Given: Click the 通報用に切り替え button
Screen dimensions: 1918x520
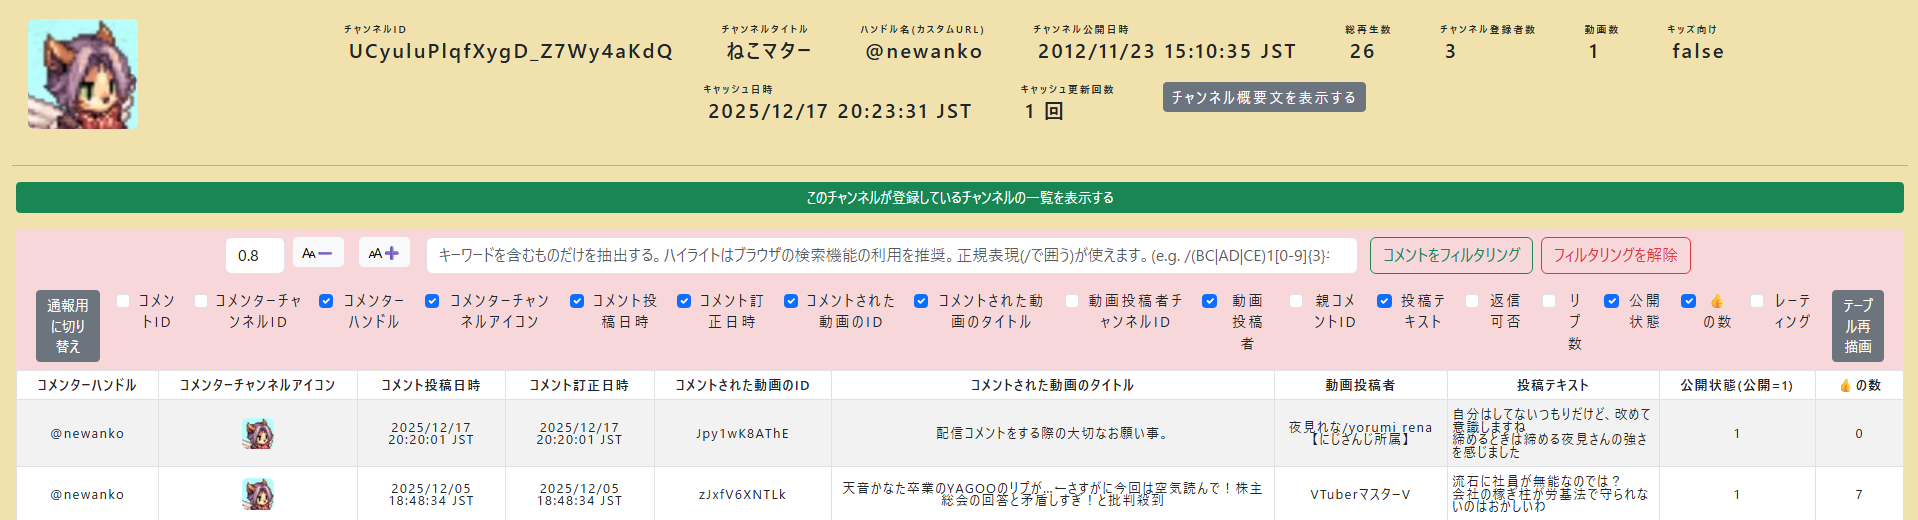Looking at the screenshot, I should point(68,326).
